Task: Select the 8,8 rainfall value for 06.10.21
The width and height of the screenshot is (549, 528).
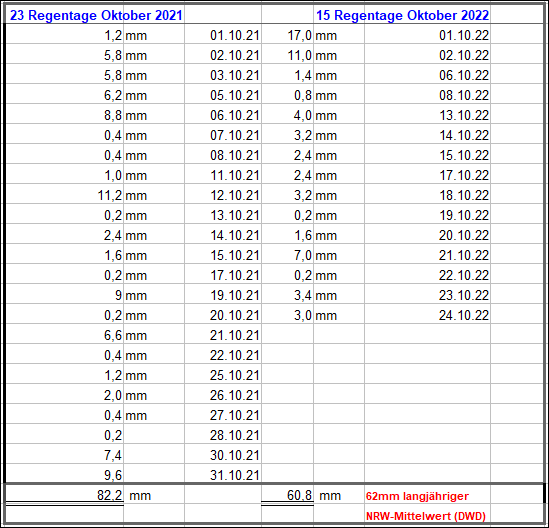Action: coord(113,116)
